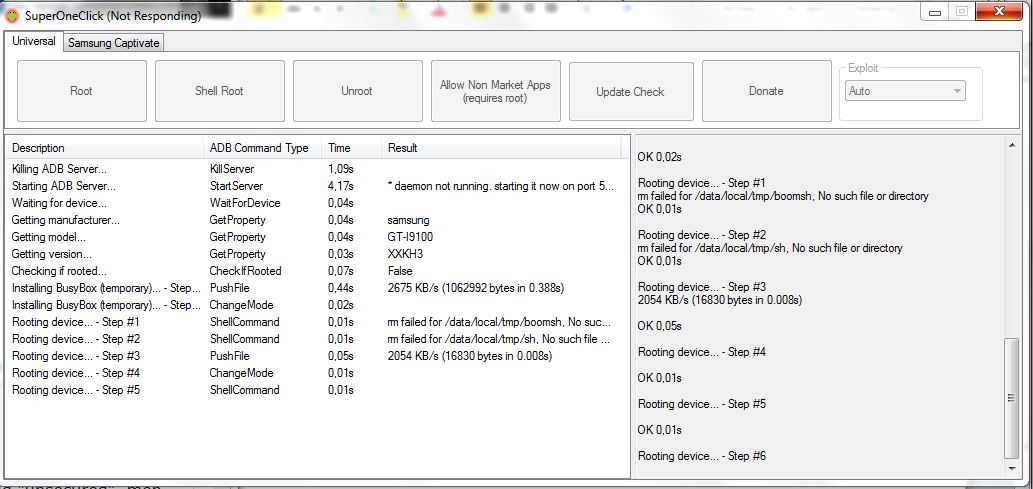Screen dimensions: 1033x489
Task: Click the daemon not running result cell
Action: point(501,186)
